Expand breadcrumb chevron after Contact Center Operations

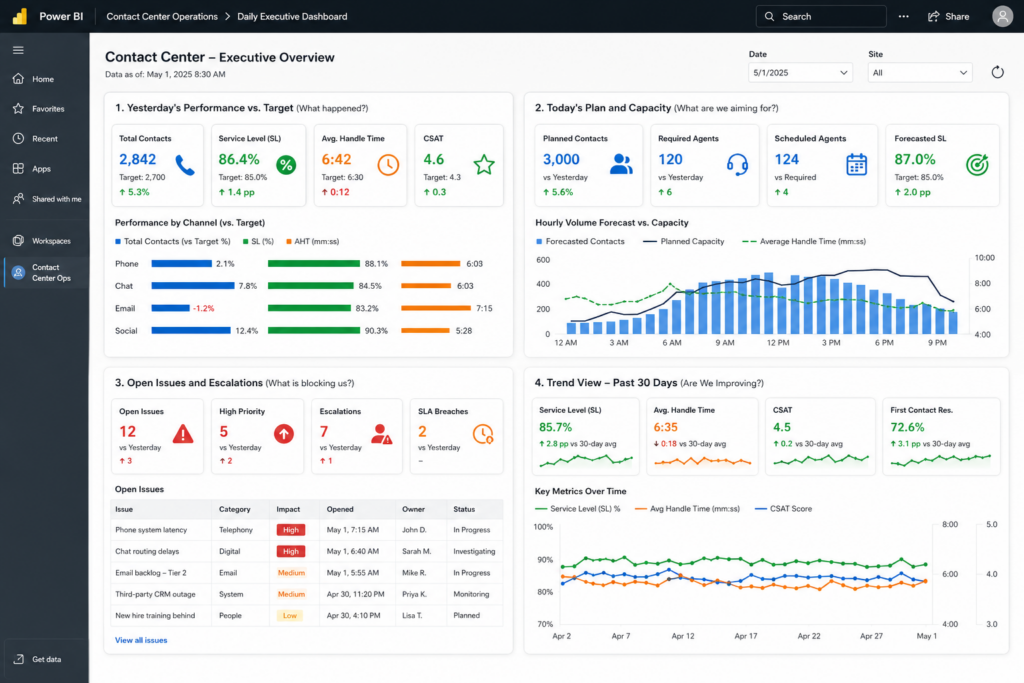pyautogui.click(x=228, y=16)
